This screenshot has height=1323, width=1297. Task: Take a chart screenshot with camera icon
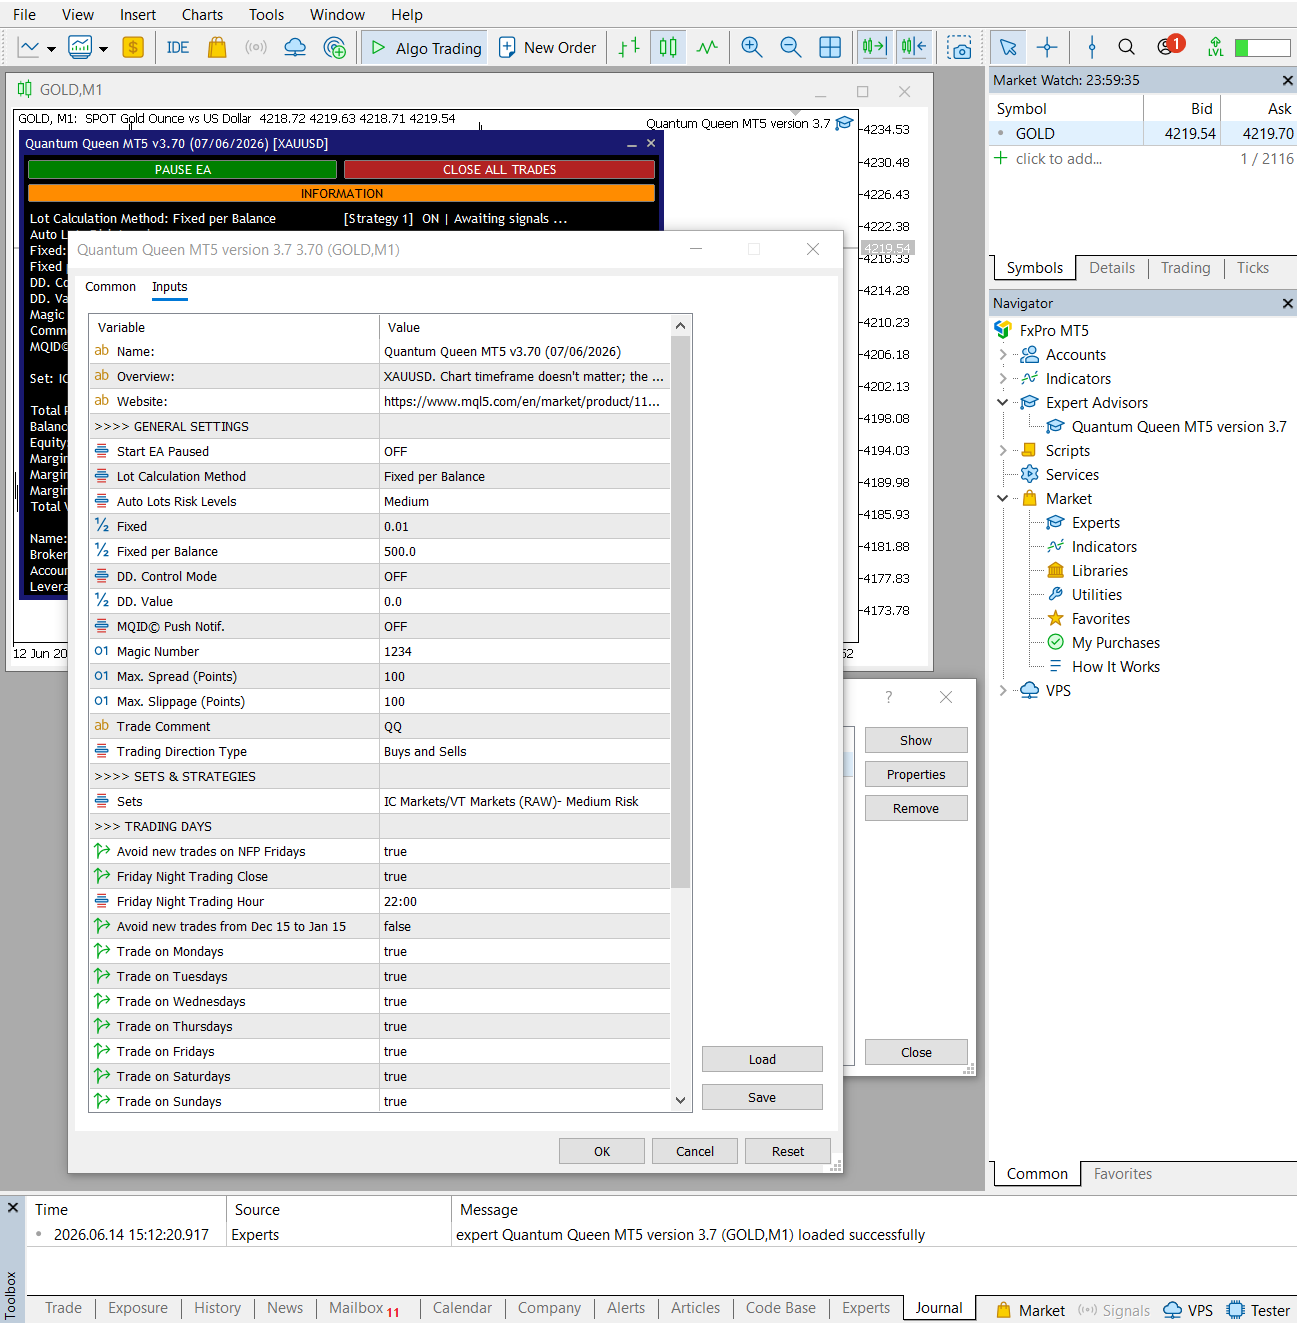point(960,47)
